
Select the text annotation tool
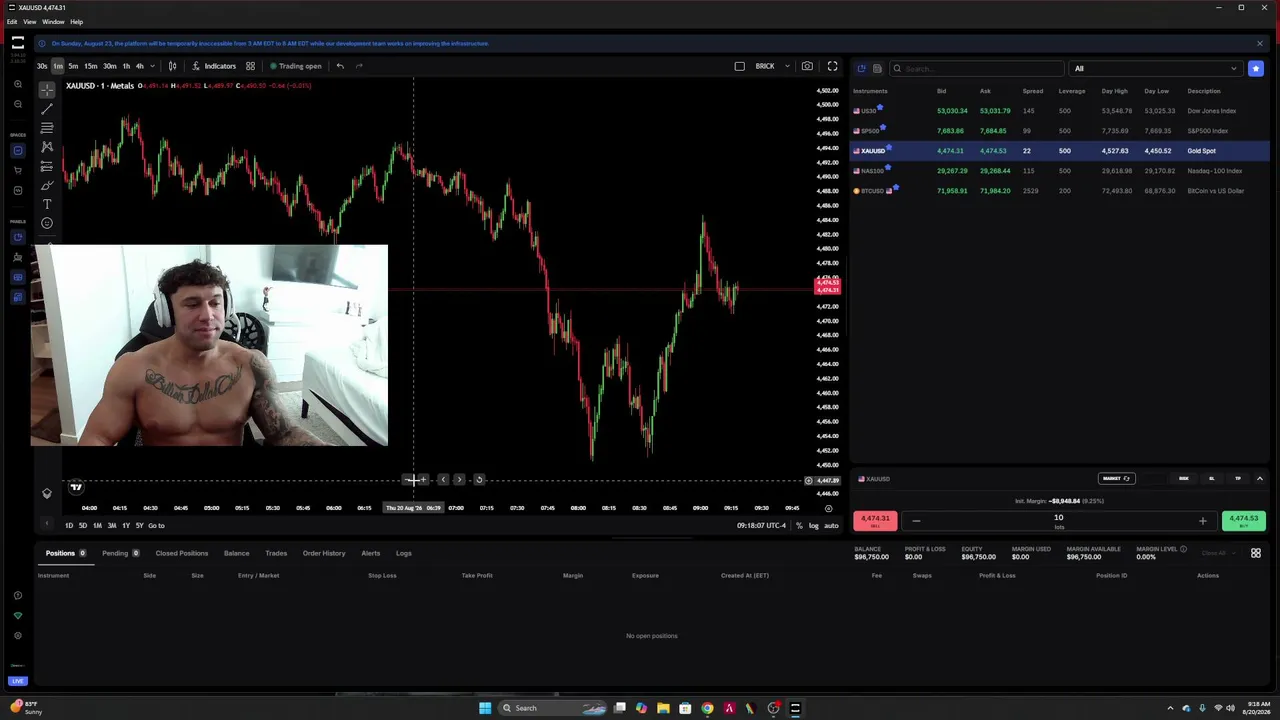tap(47, 204)
